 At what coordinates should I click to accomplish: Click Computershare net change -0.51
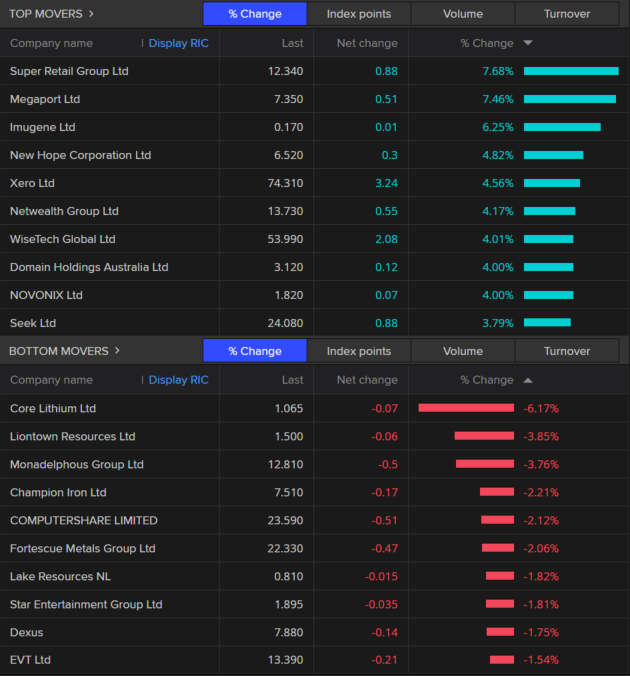click(385, 520)
